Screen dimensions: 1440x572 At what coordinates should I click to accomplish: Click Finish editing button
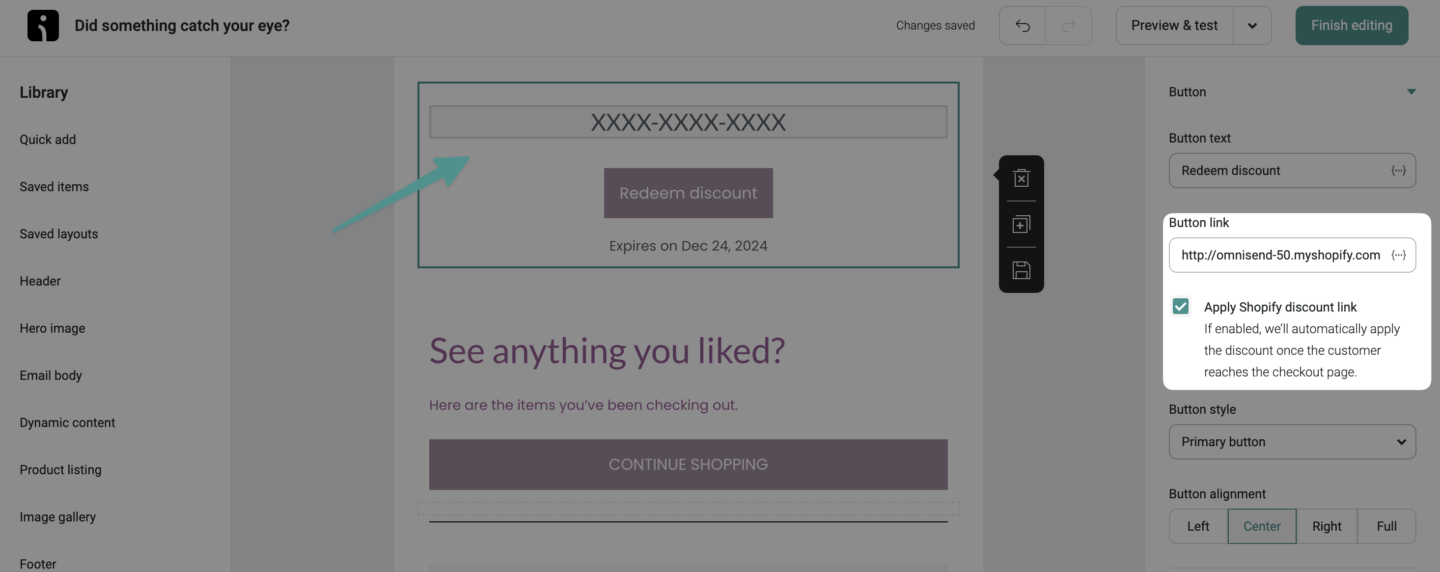coord(1351,26)
